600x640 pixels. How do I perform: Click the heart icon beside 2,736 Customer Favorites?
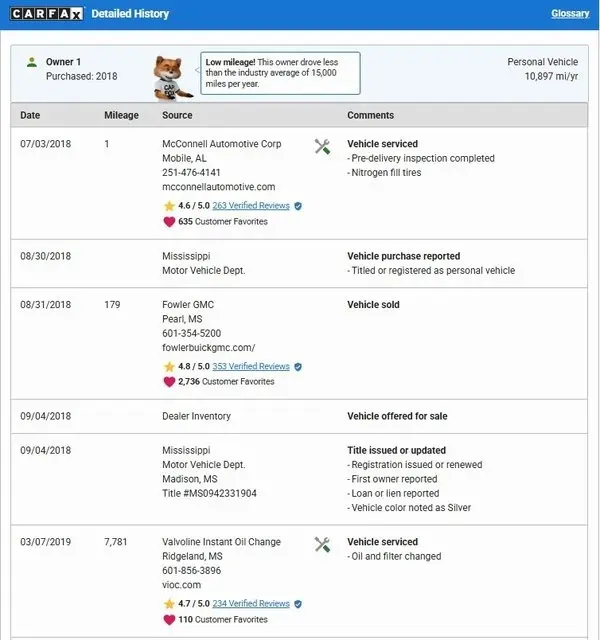(x=169, y=381)
